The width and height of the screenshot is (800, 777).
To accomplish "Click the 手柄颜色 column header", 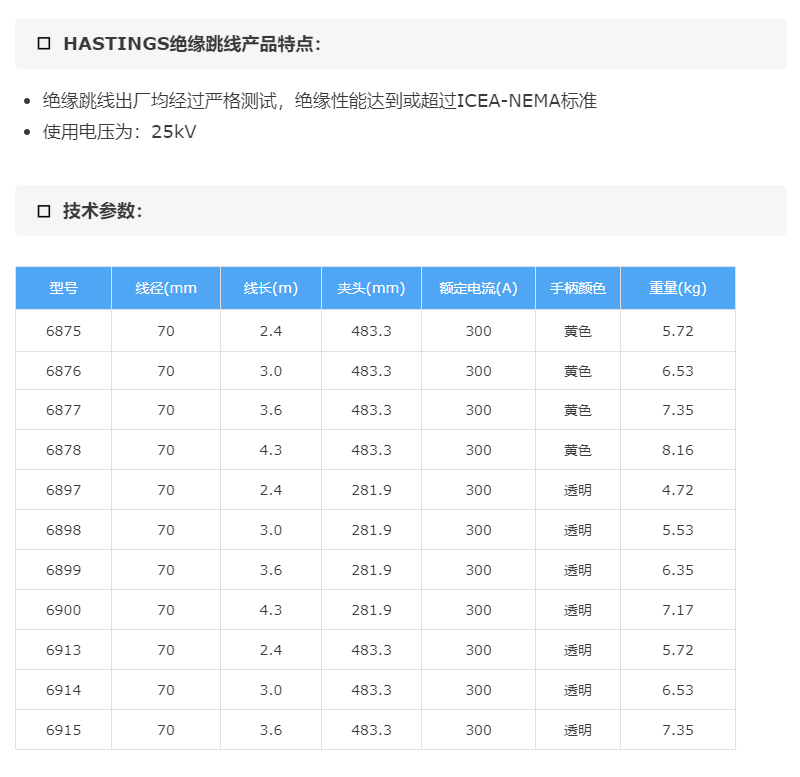I will [x=578, y=288].
